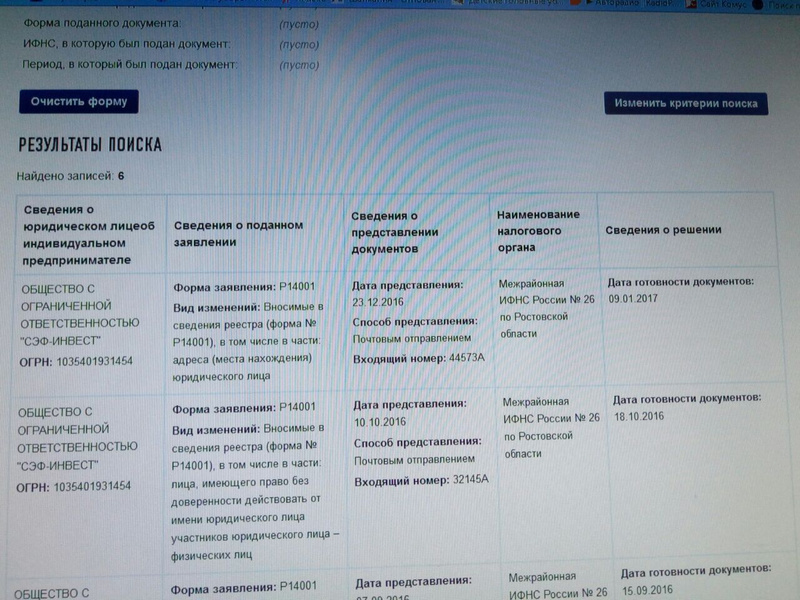This screenshot has height=600, width=800.
Task: Open the 'Сайт Комус' bookmark
Action: point(716,4)
